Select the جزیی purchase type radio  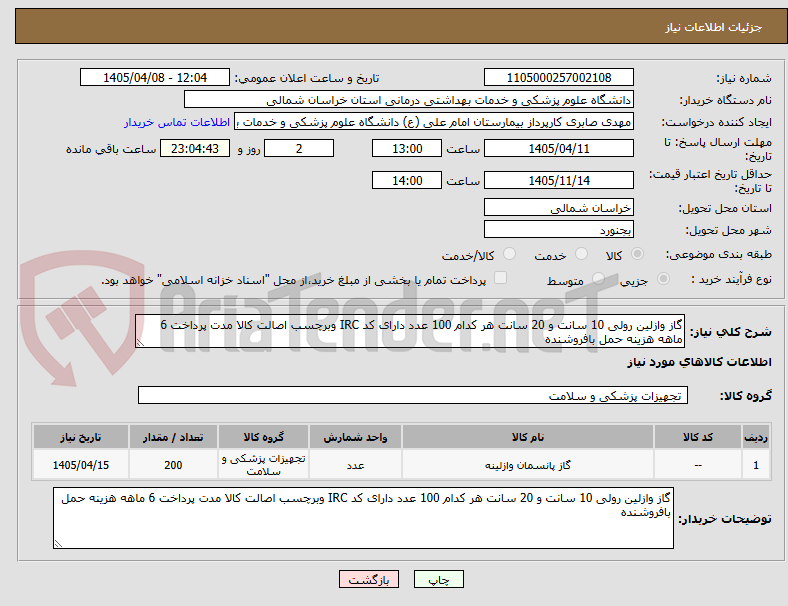point(663,278)
